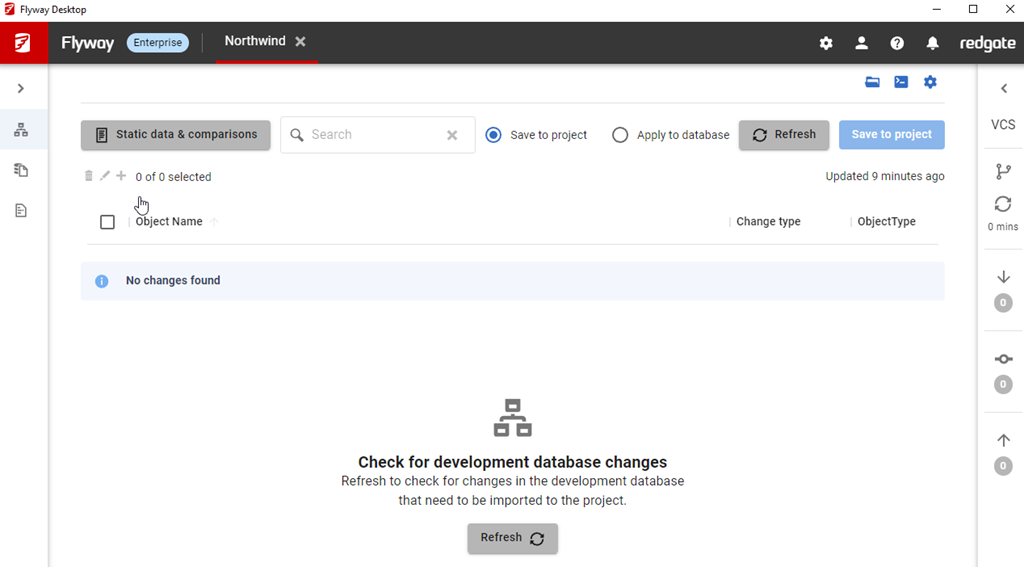Switch to the Northwind project tab
The image size is (1024, 567).
pyautogui.click(x=254, y=41)
